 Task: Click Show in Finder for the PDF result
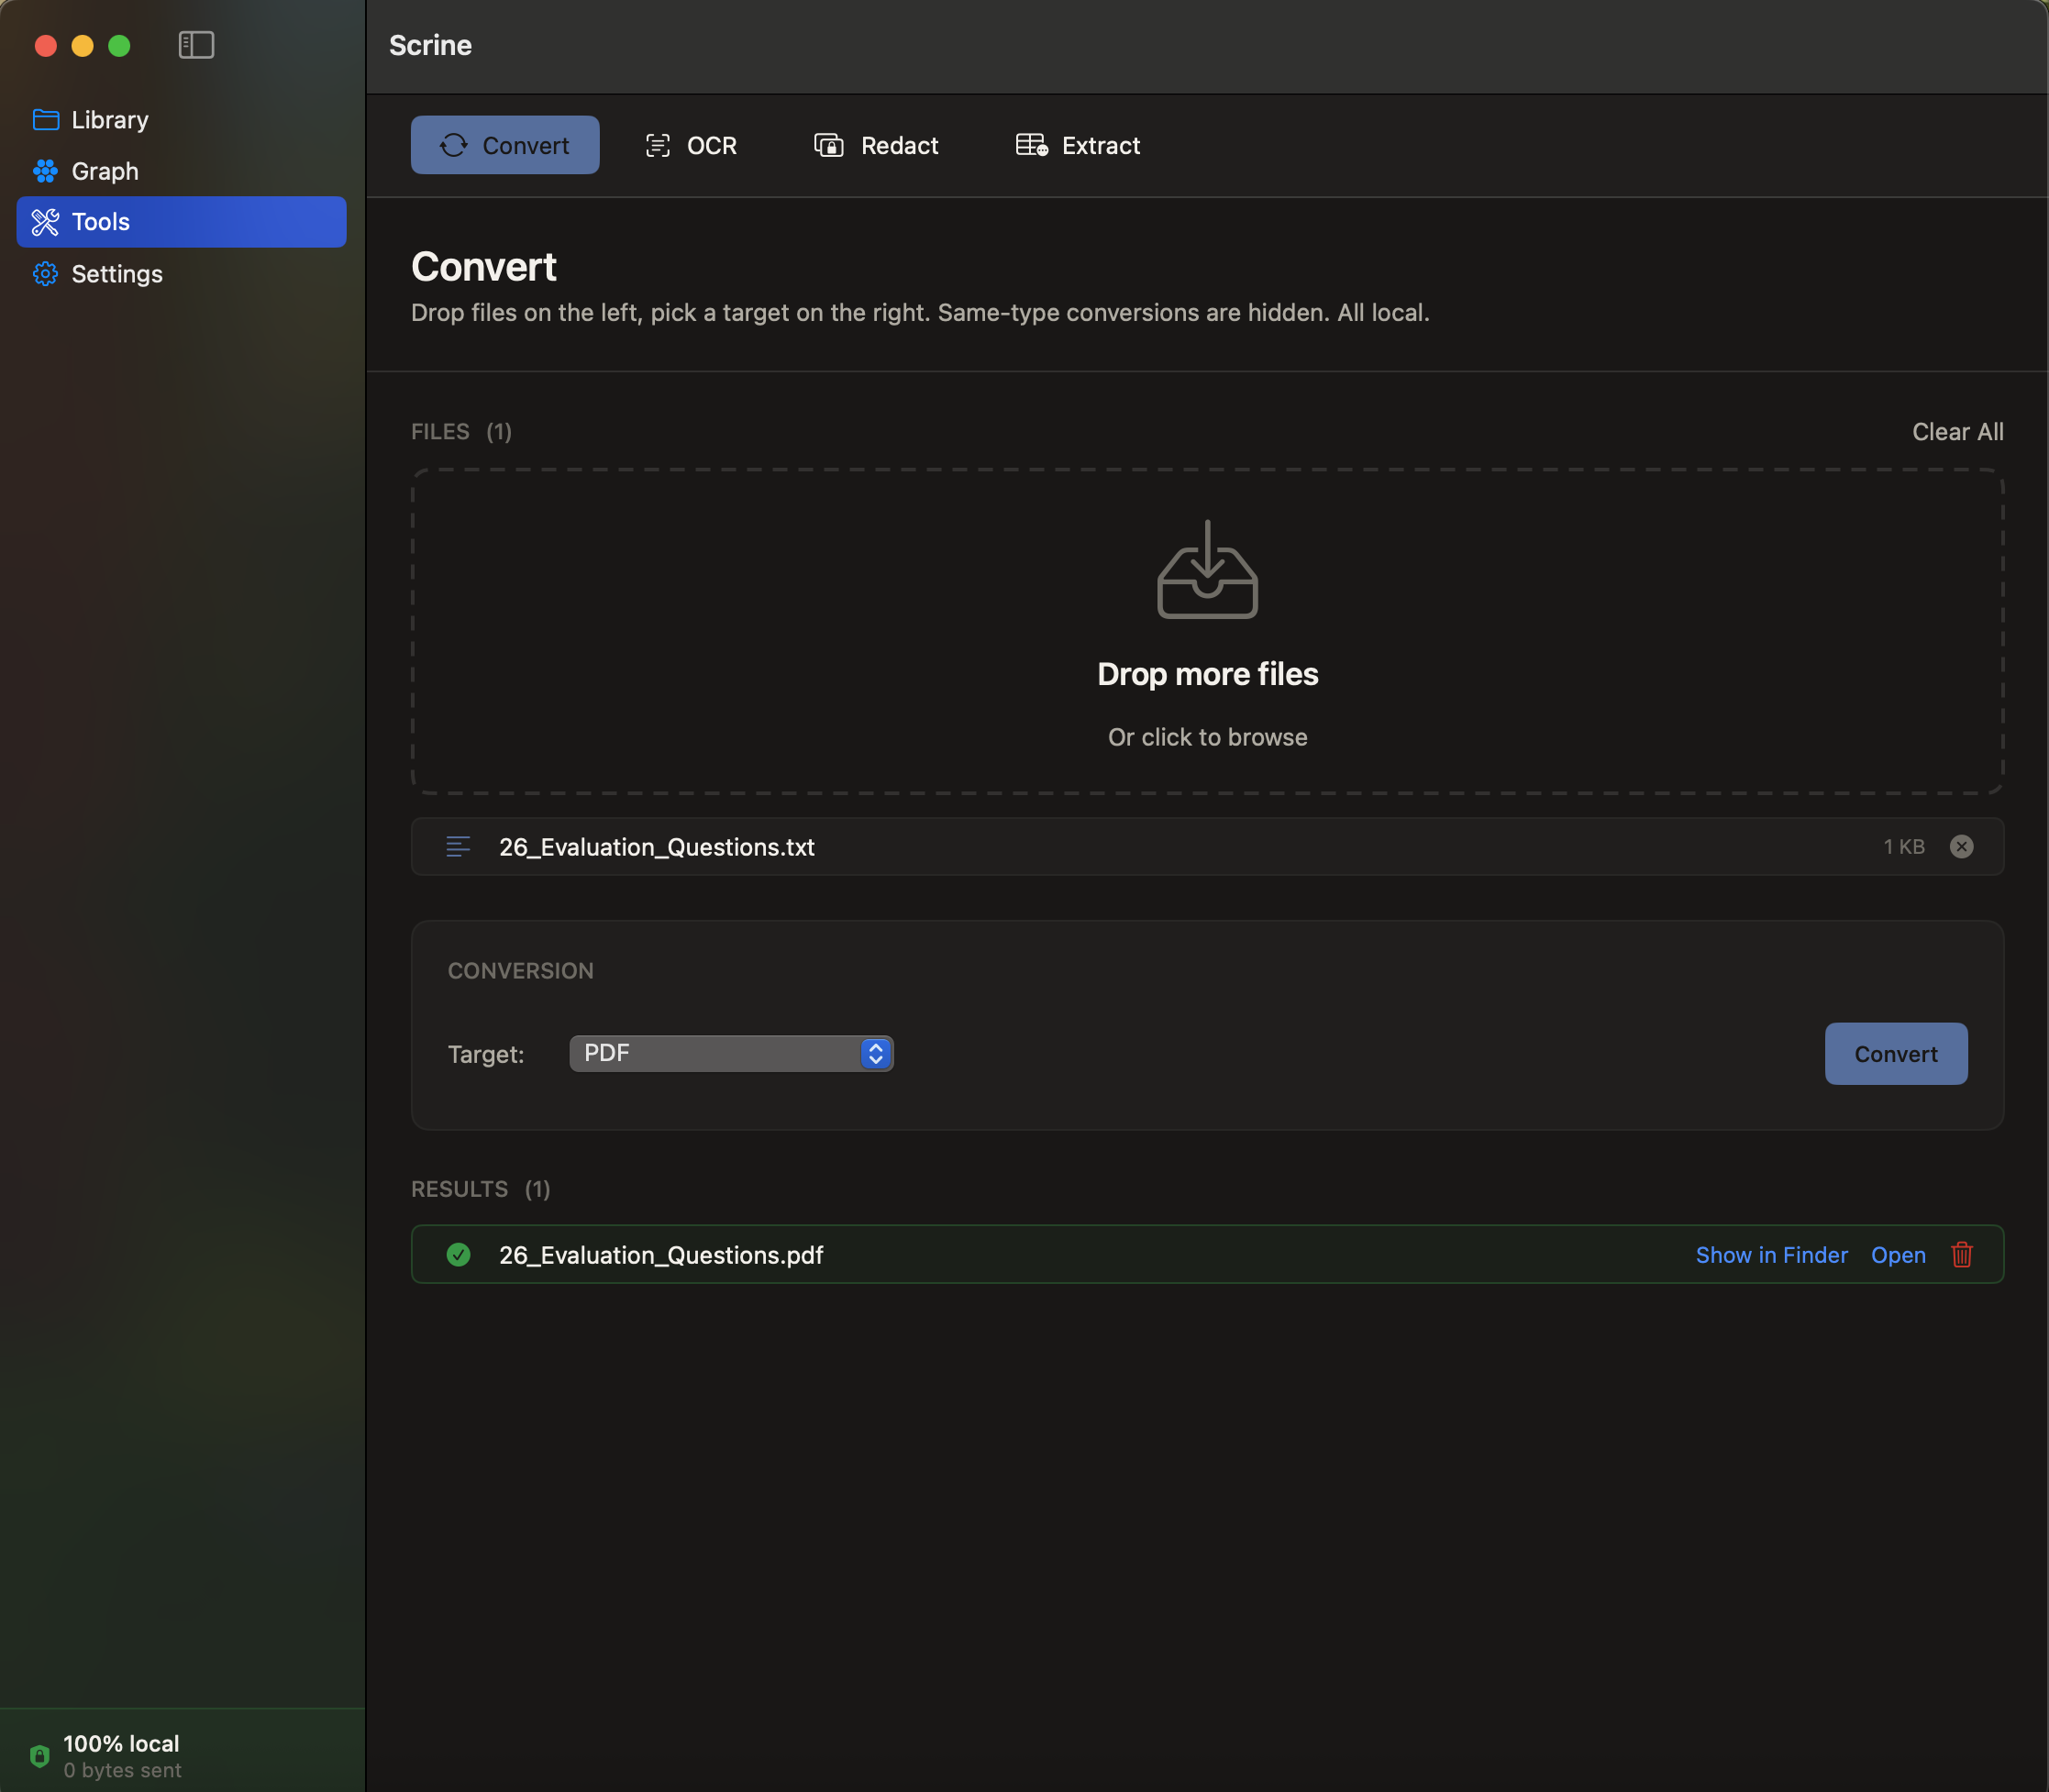[x=1771, y=1255]
